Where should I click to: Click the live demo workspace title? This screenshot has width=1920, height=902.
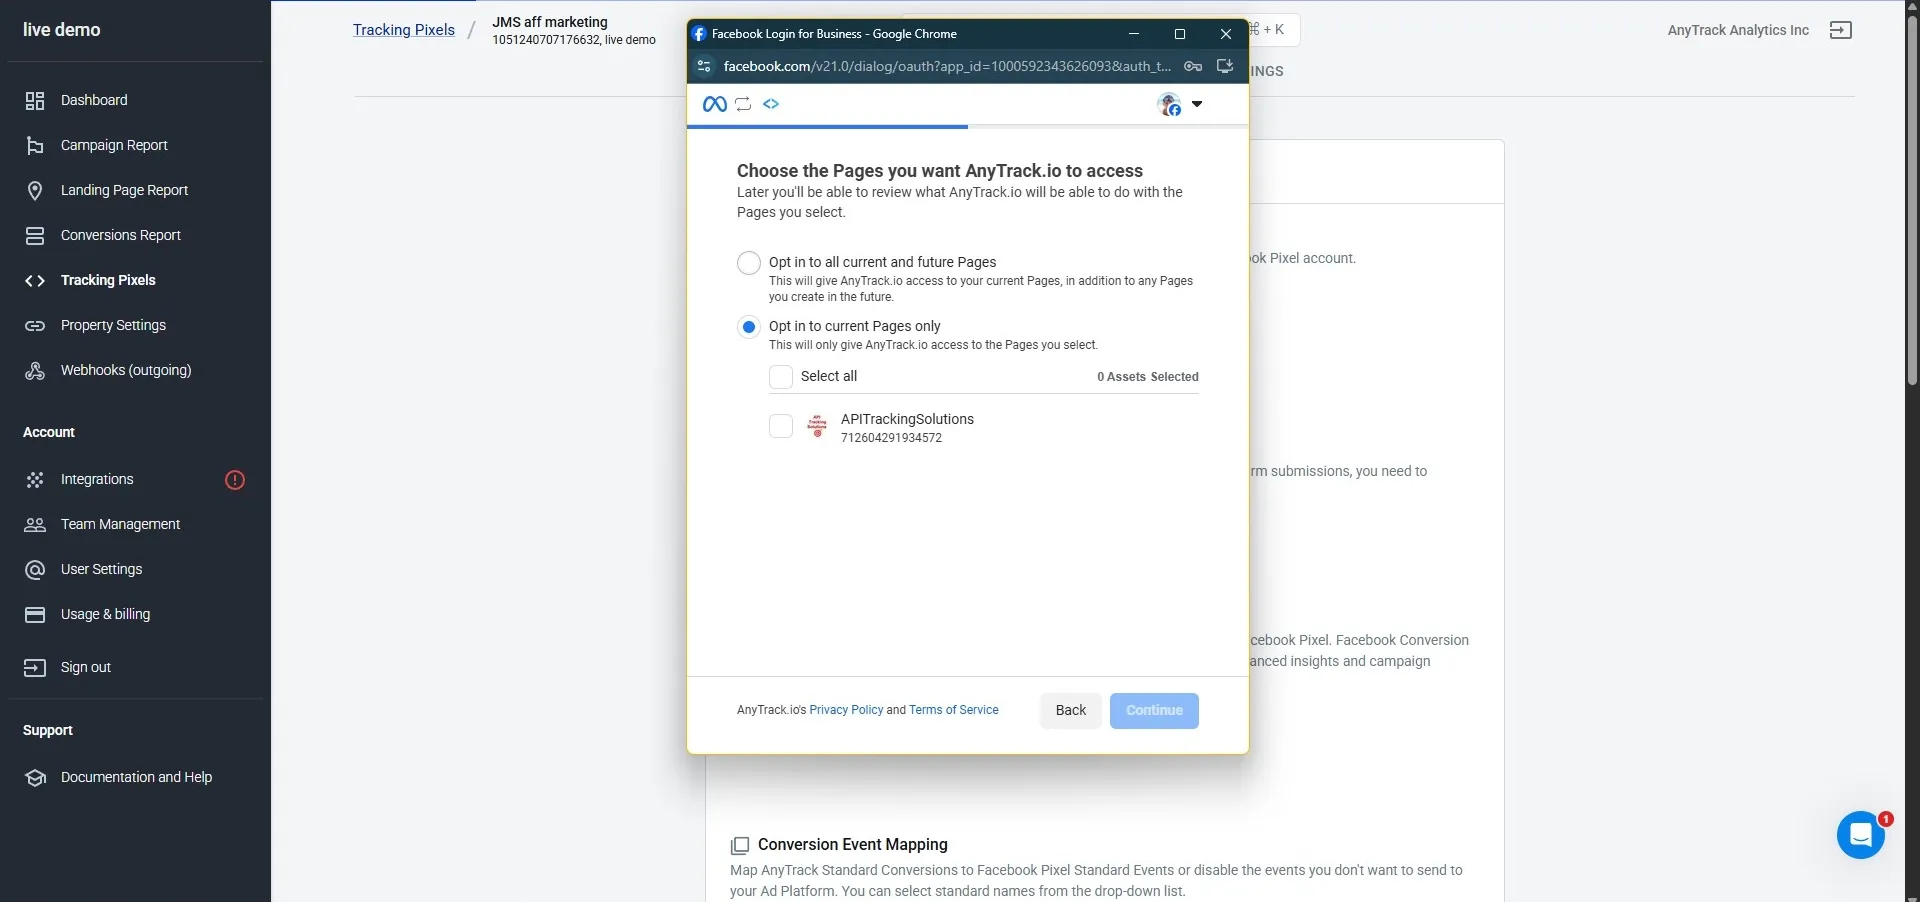point(62,30)
